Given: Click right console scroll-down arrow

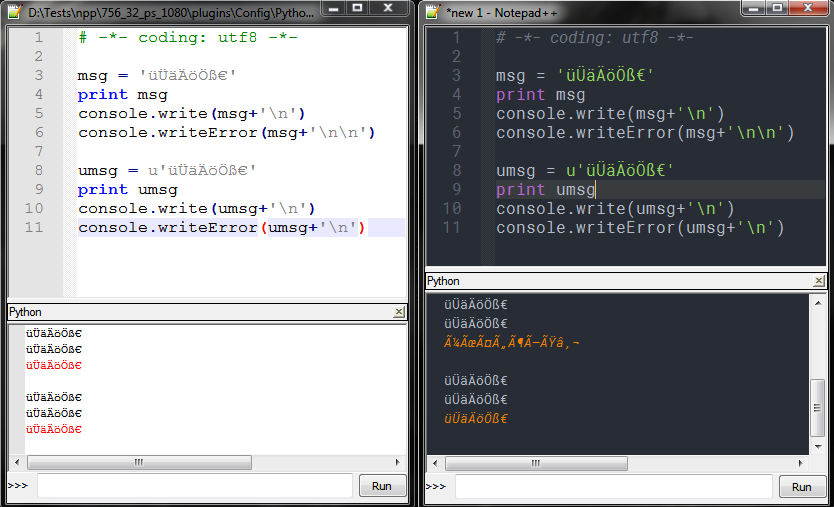Looking at the screenshot, I should pos(818,447).
